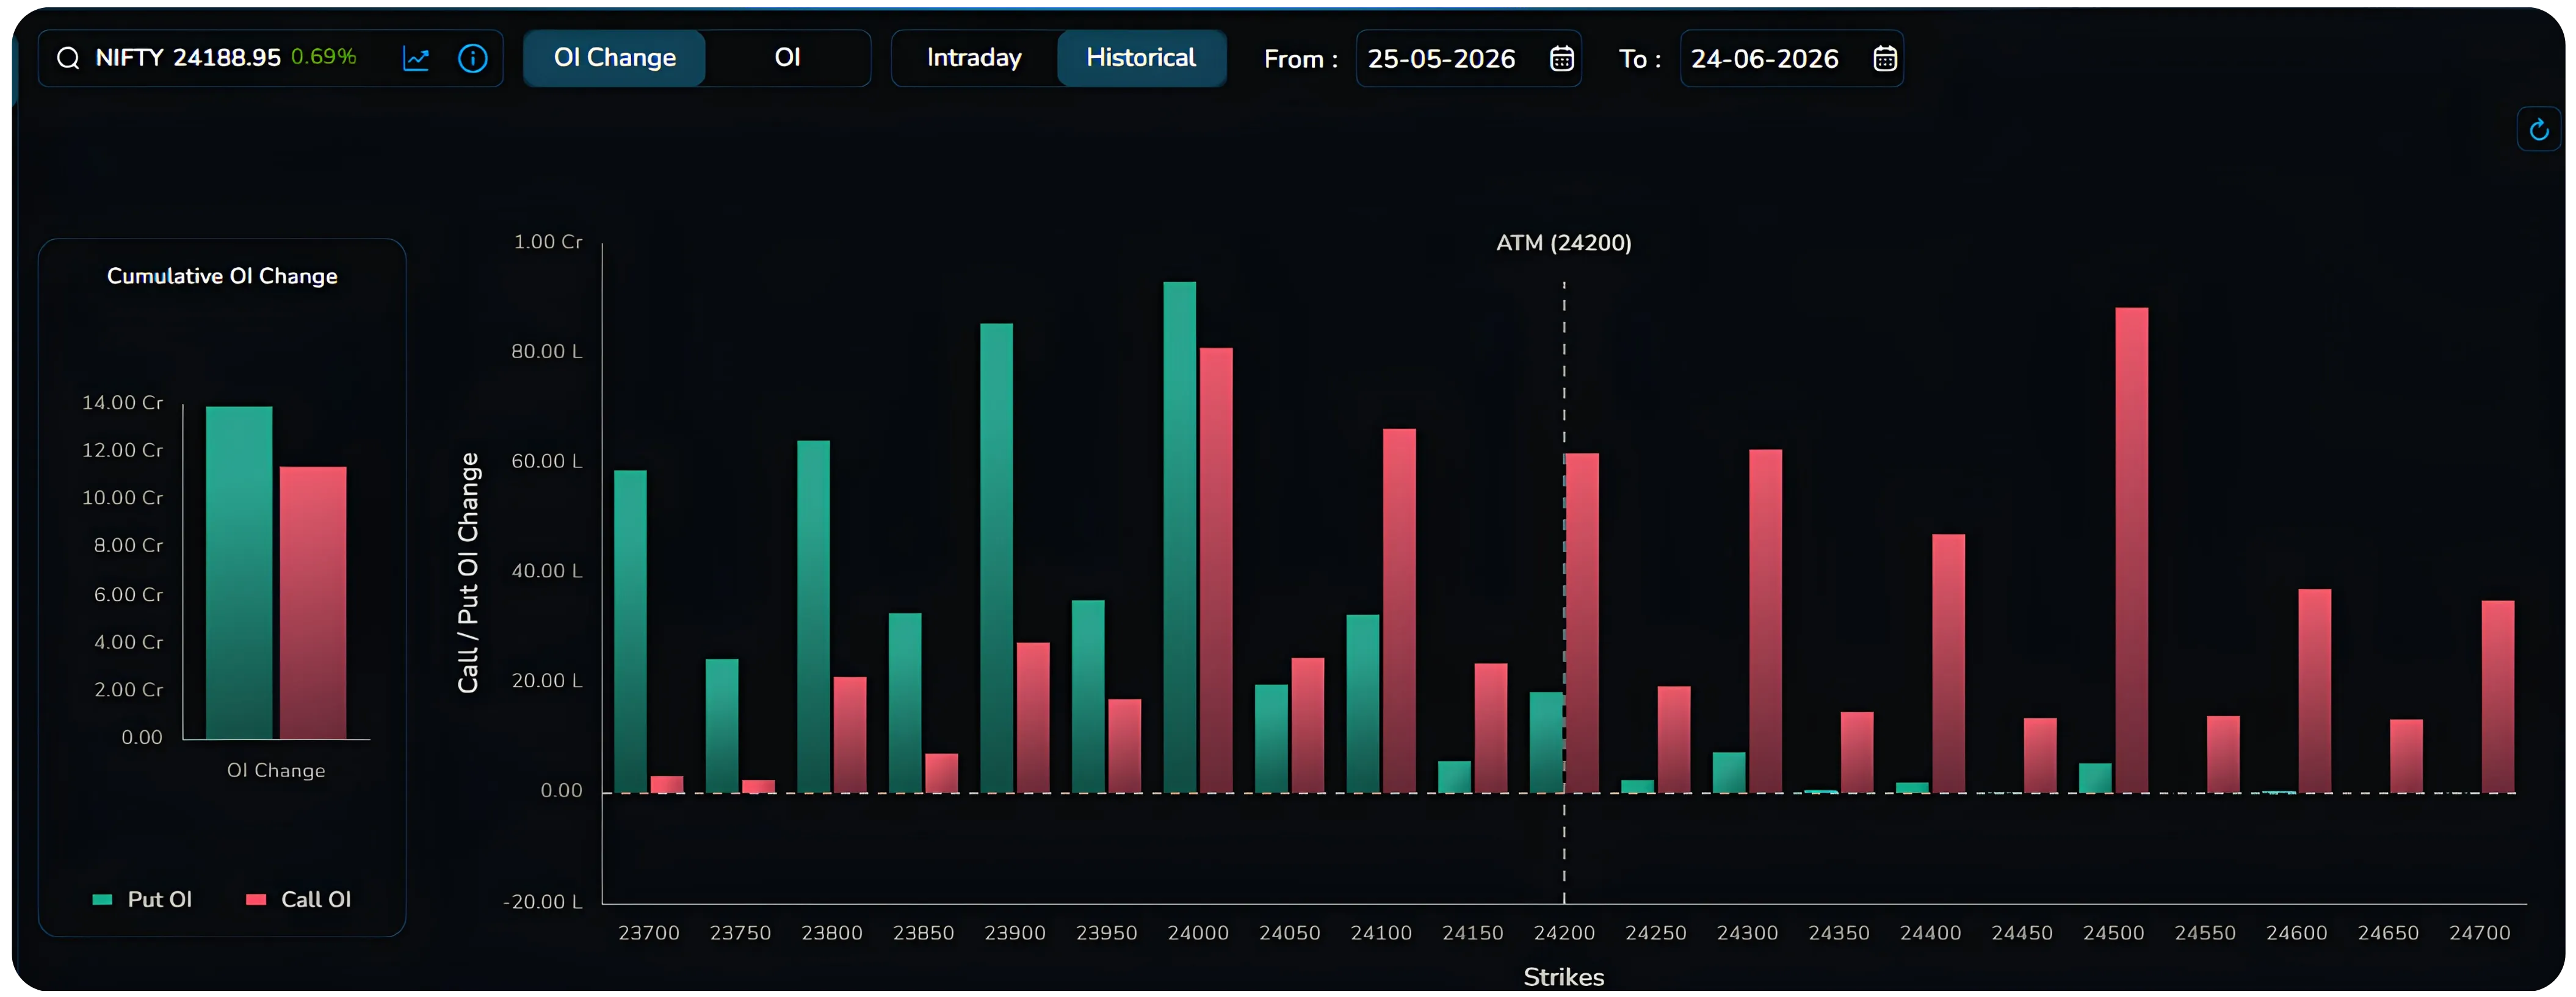2576x997 pixels.
Task: Open the To date field 24-06-2026
Action: pos(1791,59)
